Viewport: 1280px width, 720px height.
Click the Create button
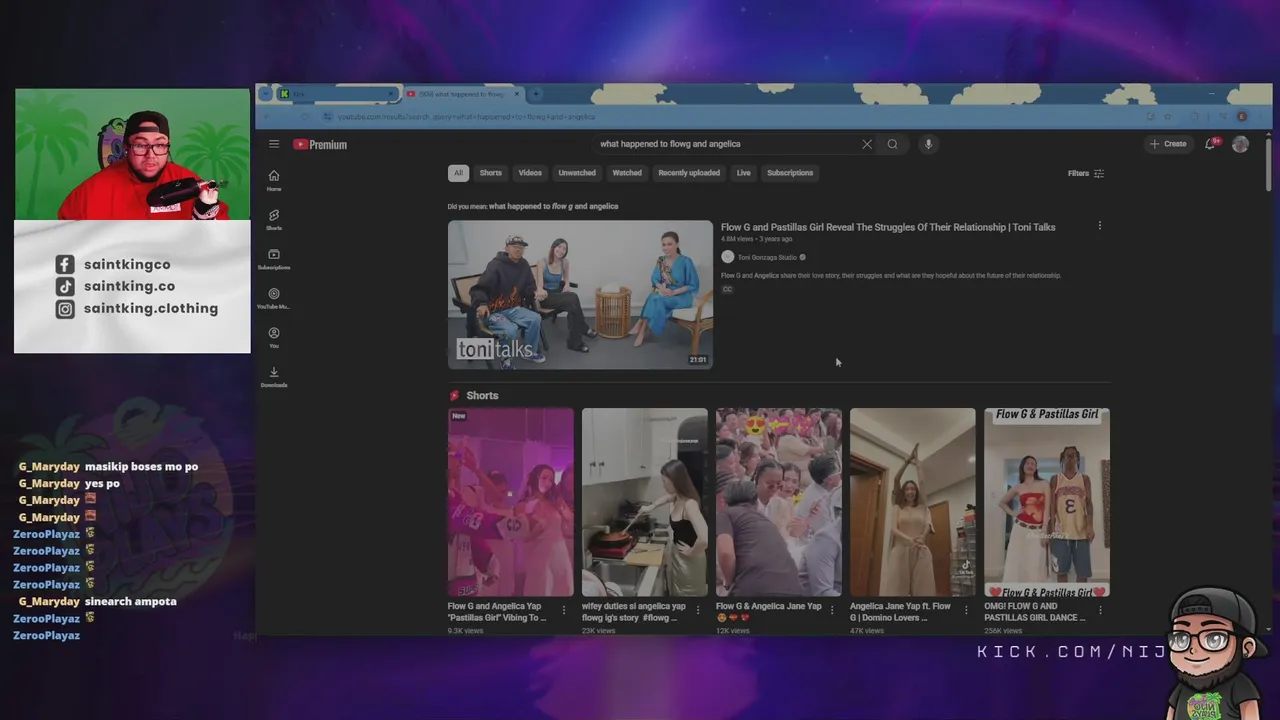tap(1168, 144)
